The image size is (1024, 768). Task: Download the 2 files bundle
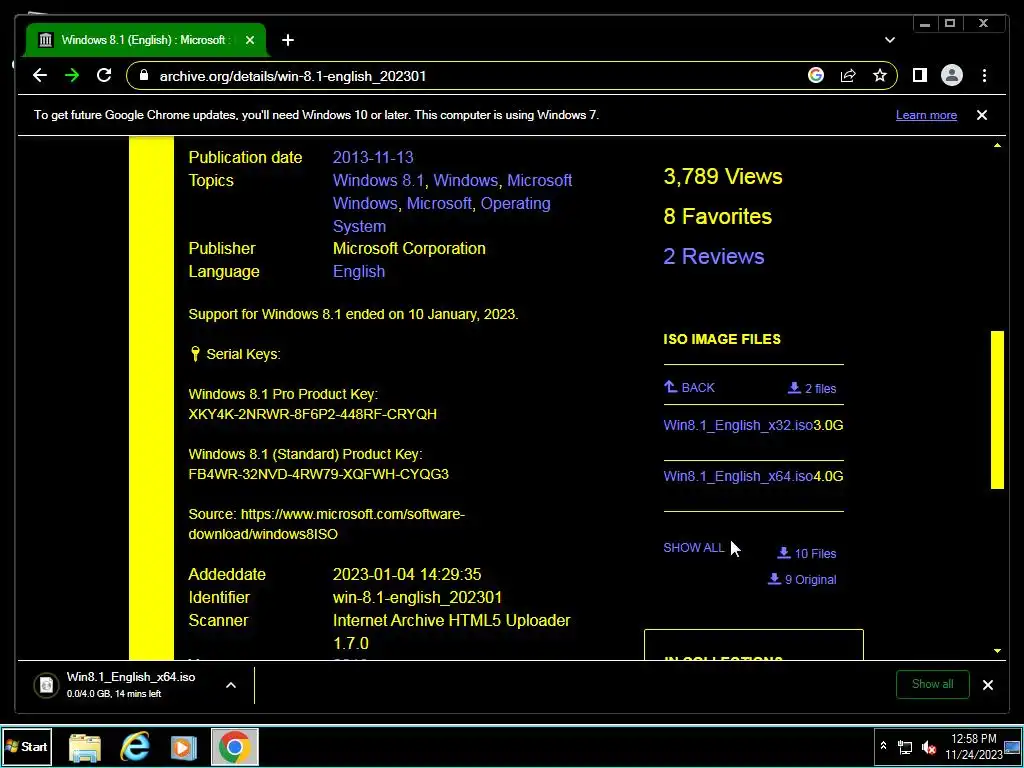(812, 389)
